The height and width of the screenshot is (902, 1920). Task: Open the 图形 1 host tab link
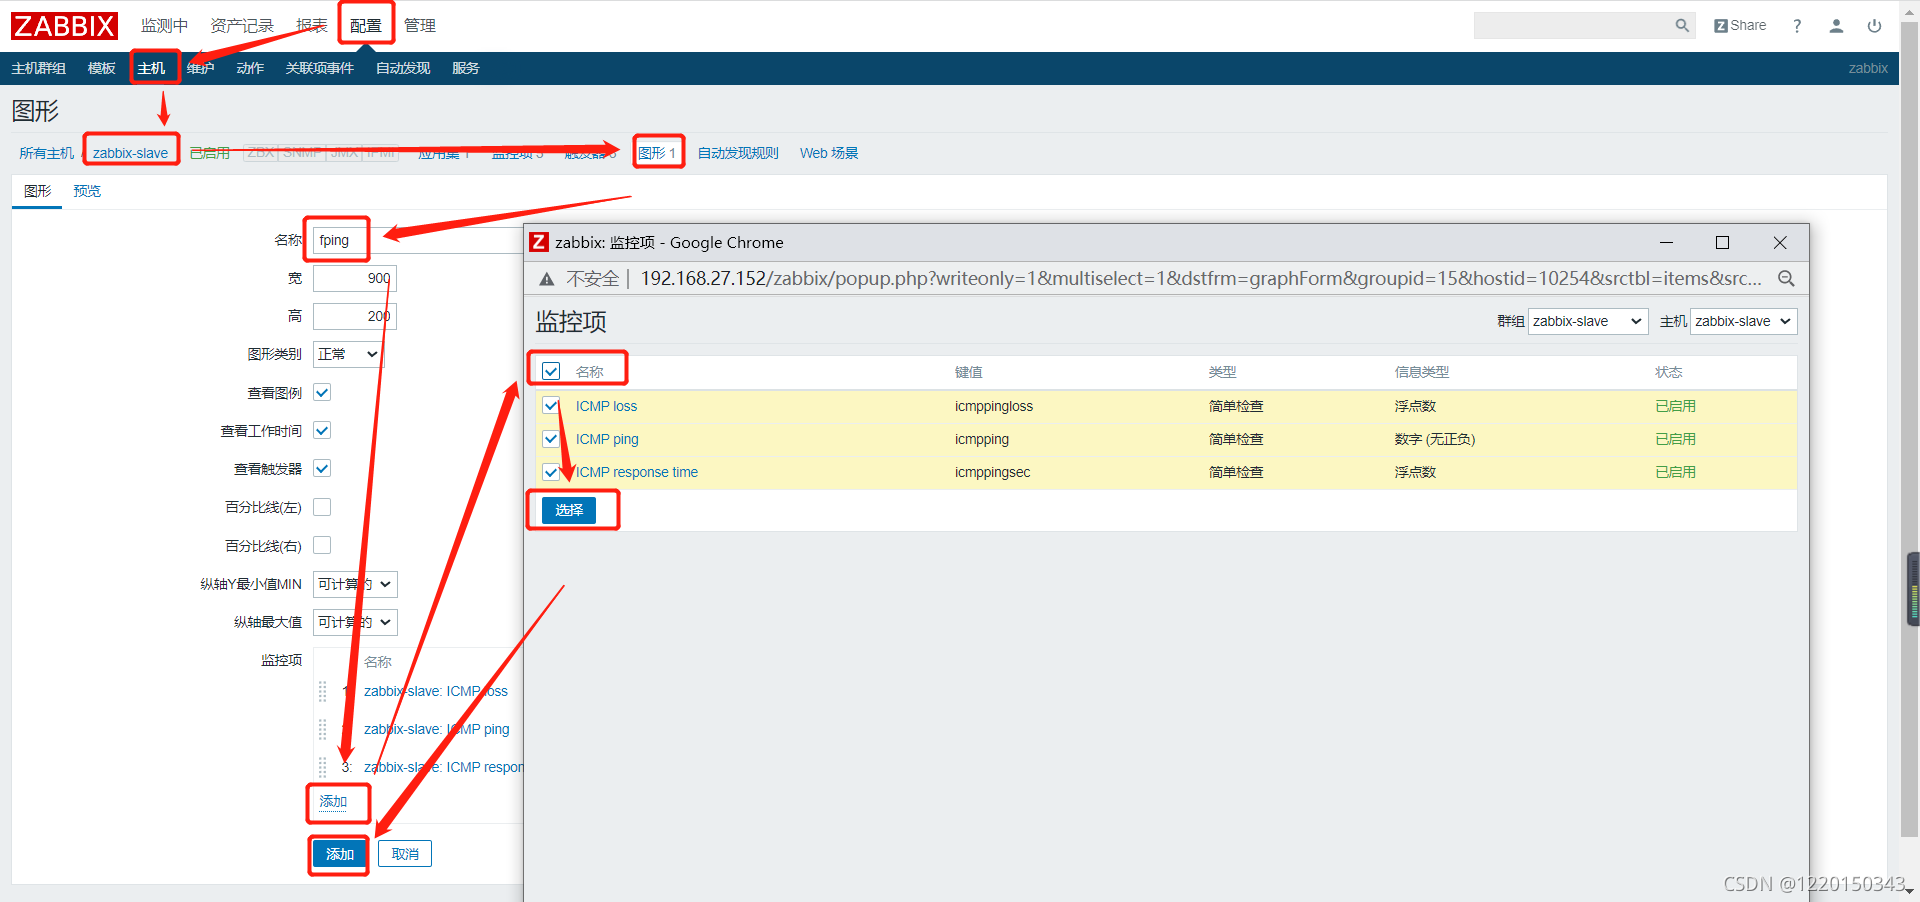click(x=657, y=153)
